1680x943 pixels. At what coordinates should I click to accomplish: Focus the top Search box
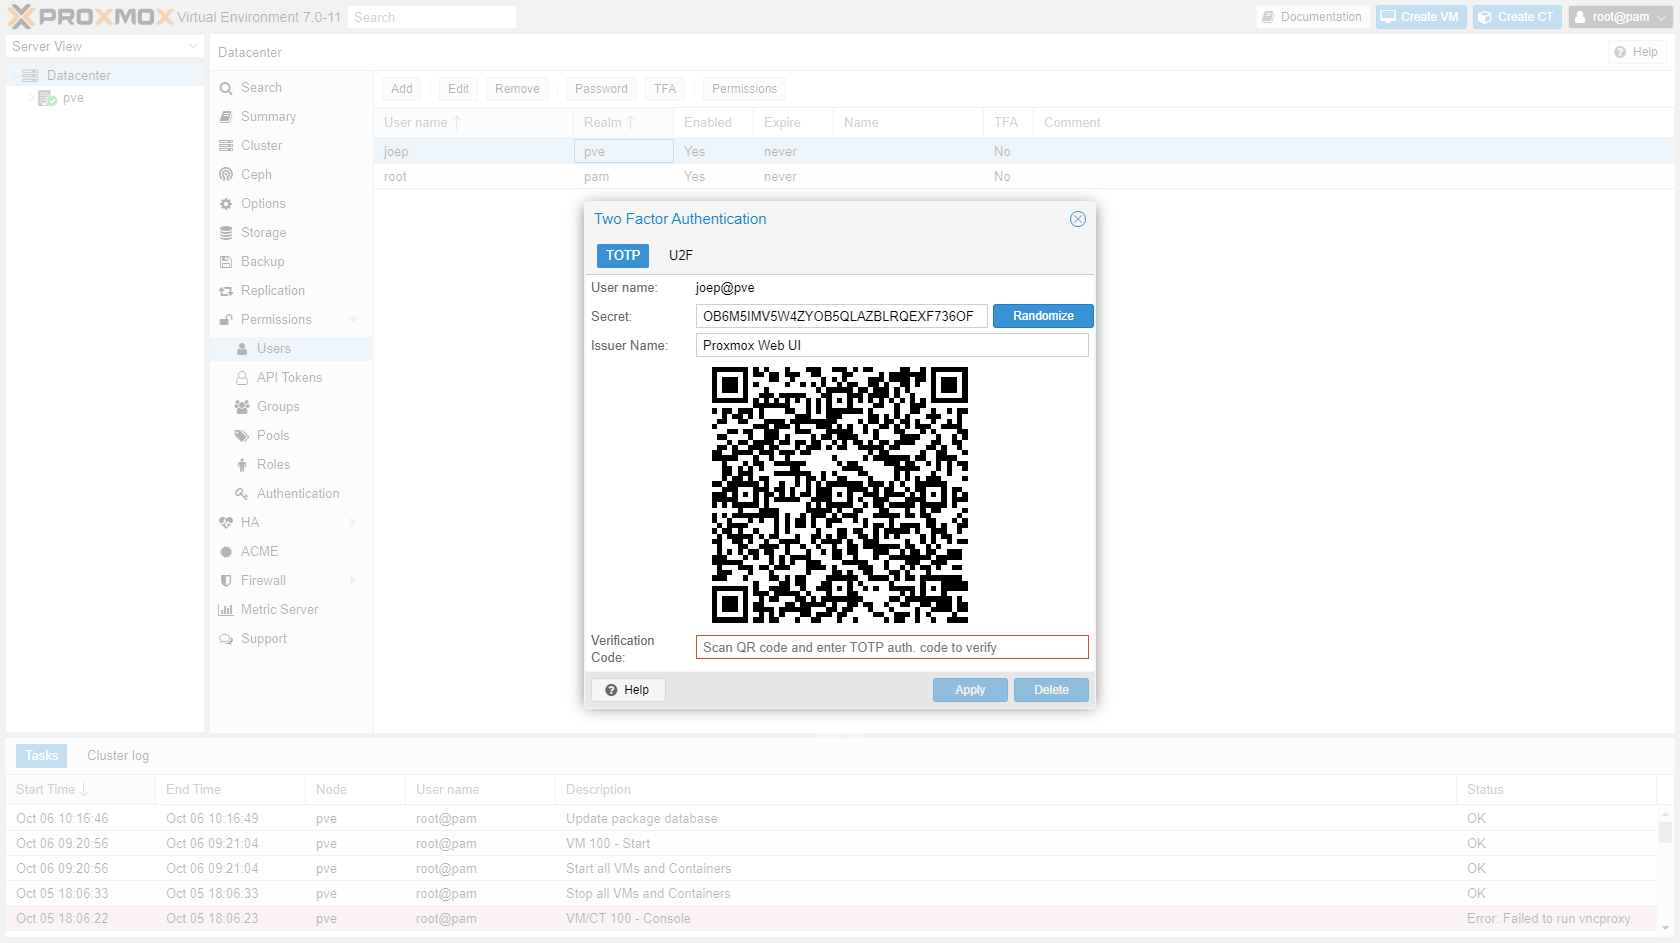[432, 17]
